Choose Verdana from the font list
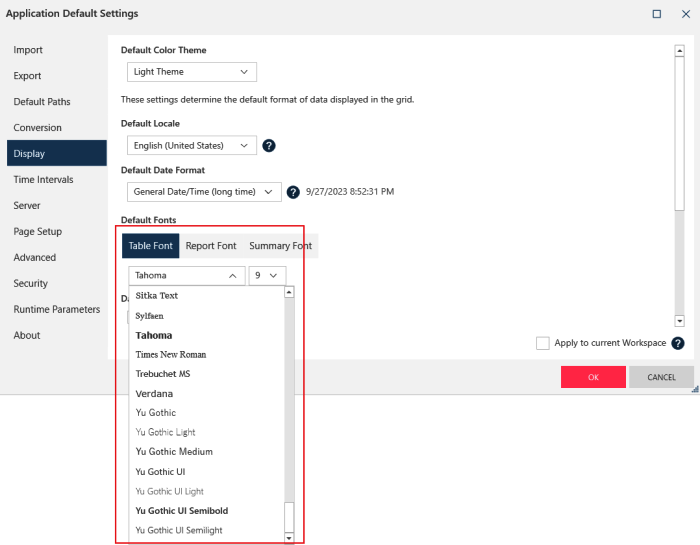Image resolution: width=700 pixels, height=545 pixels. coord(207,393)
